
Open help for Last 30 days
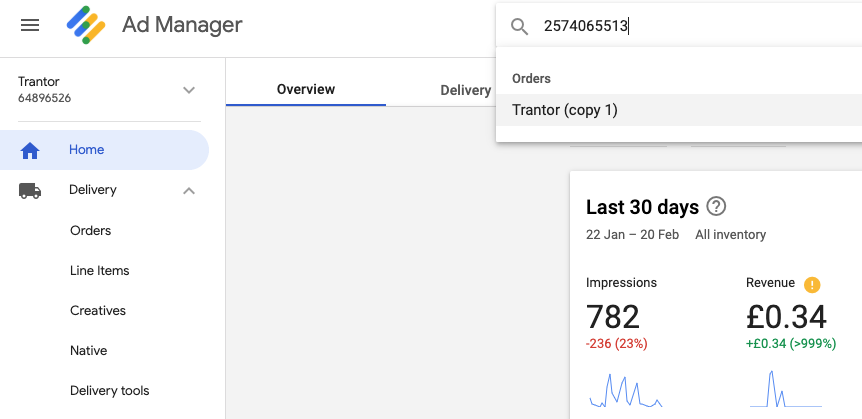(716, 207)
